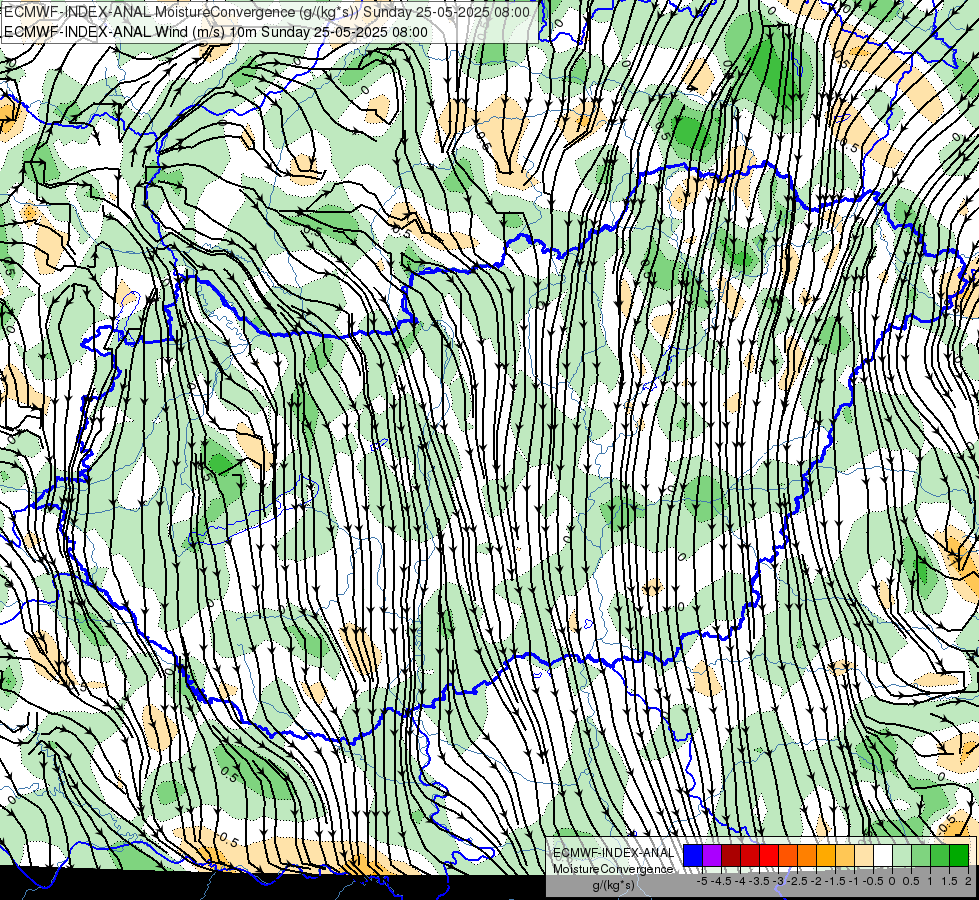
Task: Click 'MoistureConvergence' label in legend box
Action: tap(613, 869)
